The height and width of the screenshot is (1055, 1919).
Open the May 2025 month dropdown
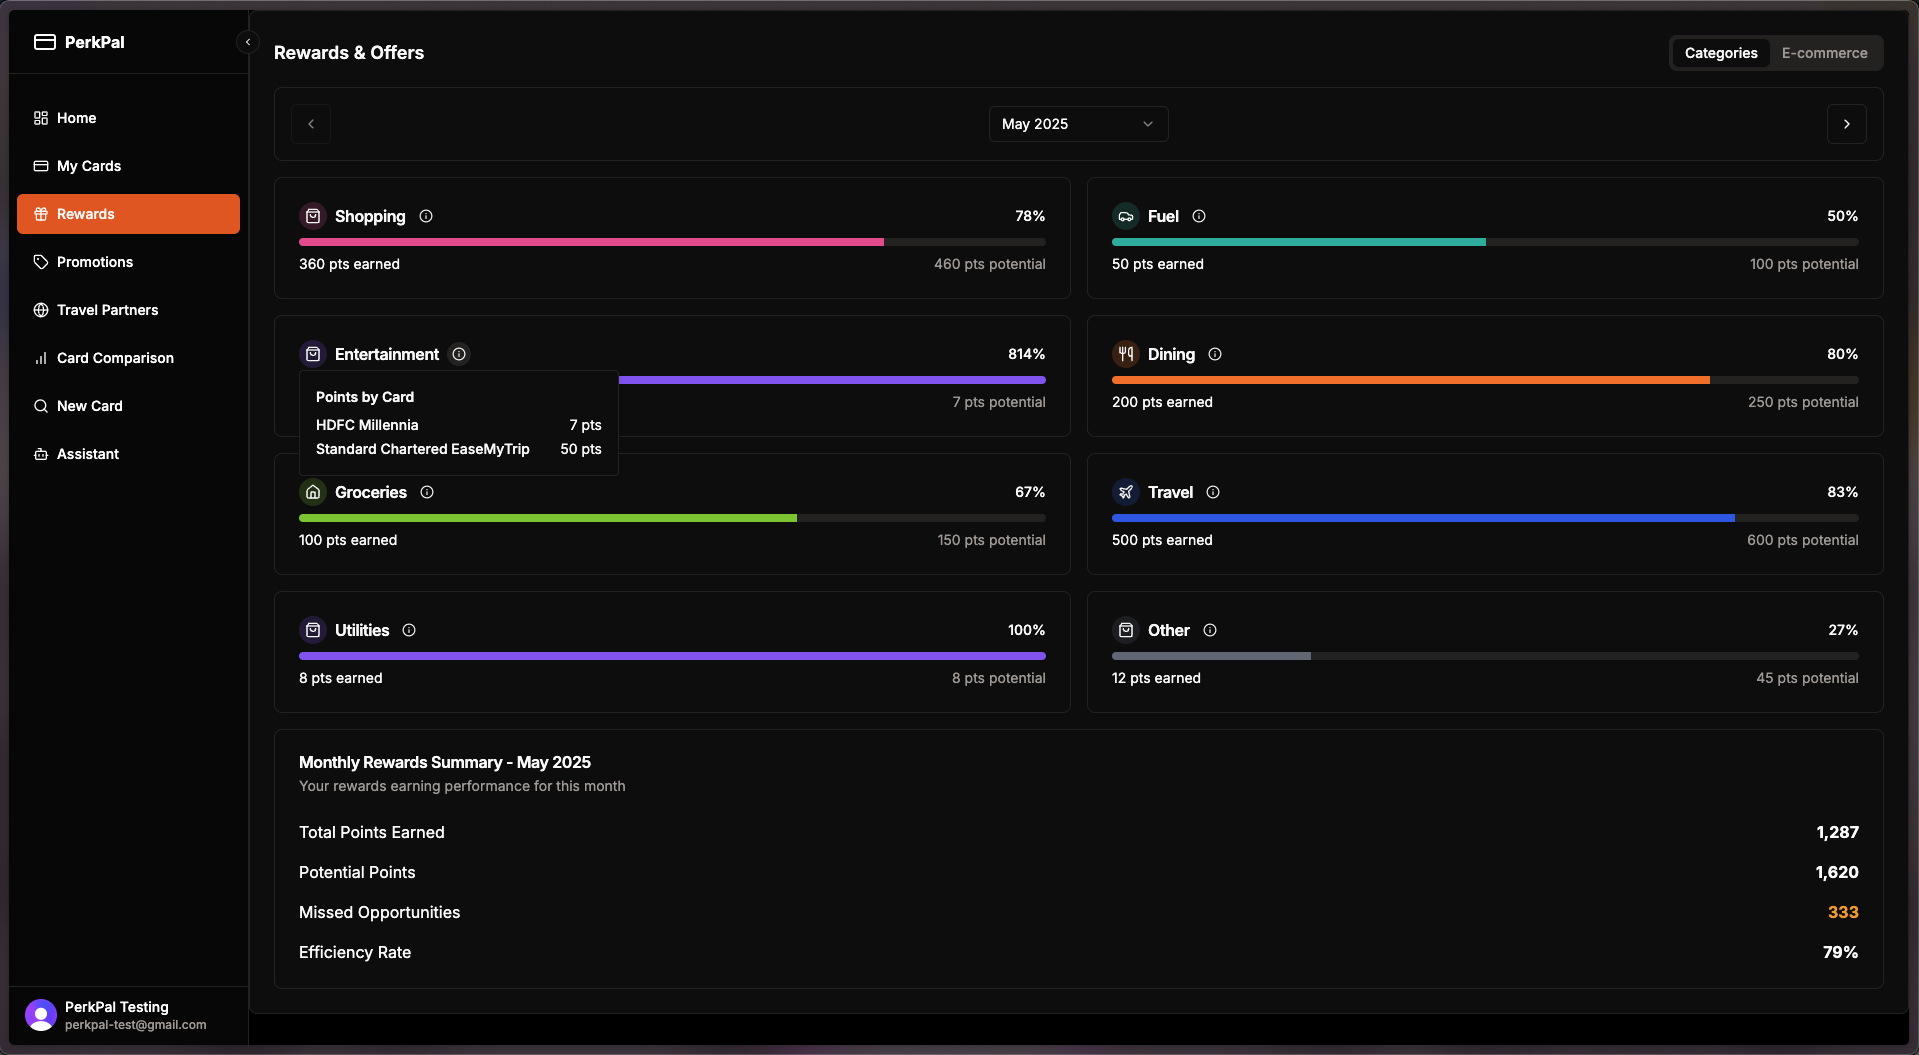(x=1078, y=124)
